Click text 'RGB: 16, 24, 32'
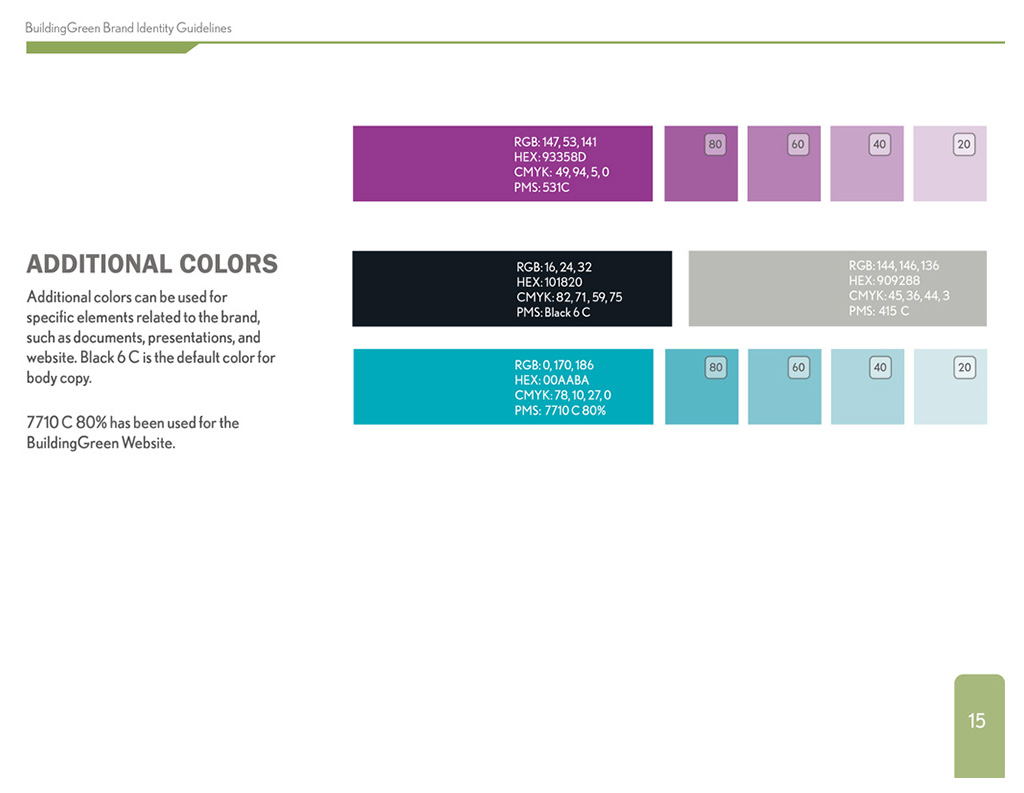This screenshot has height=793, width=1024. tap(554, 267)
